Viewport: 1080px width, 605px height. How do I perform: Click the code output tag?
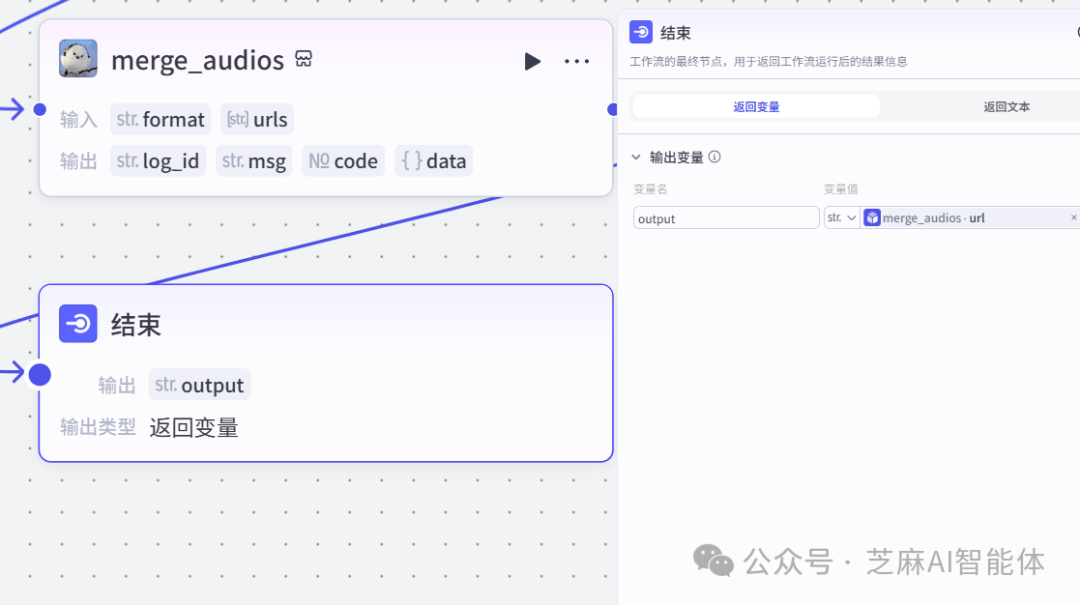343,161
